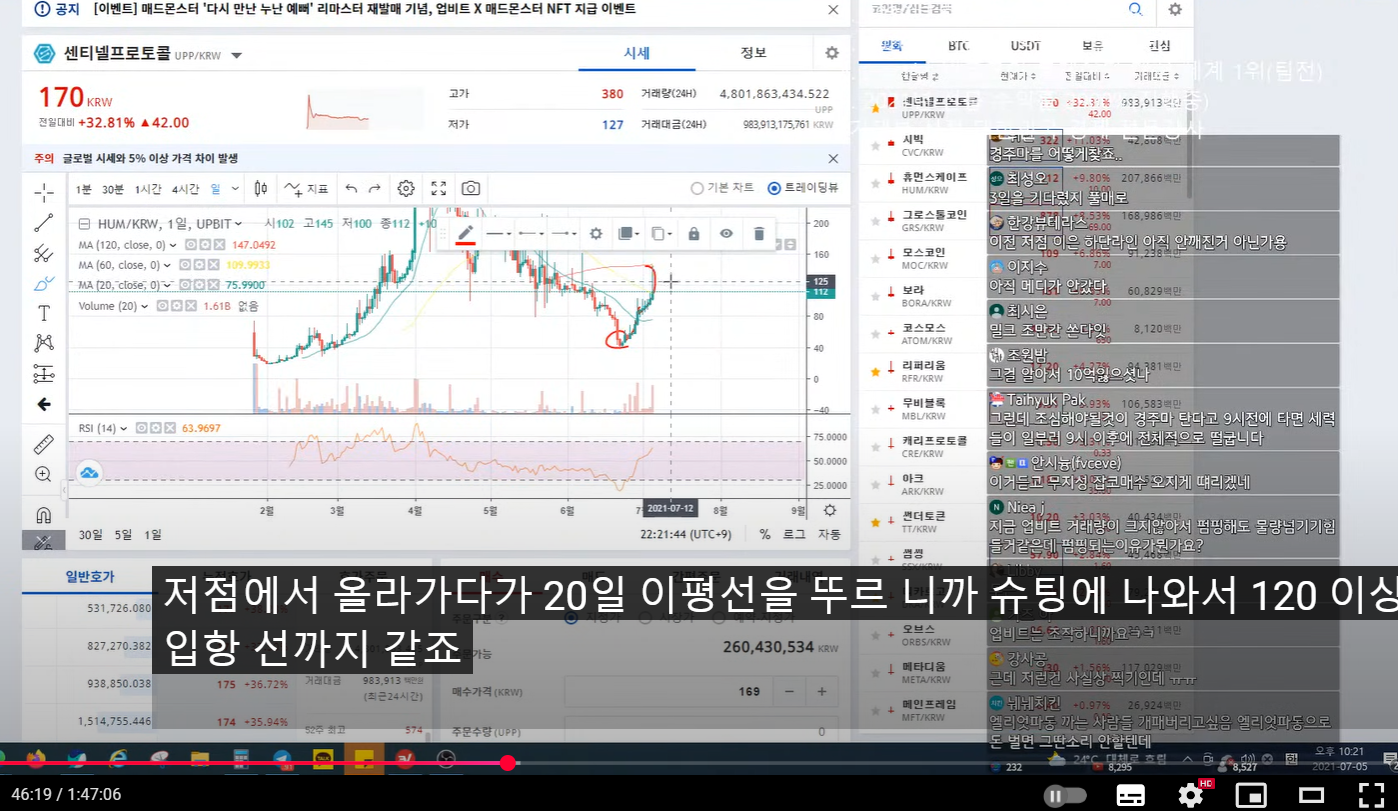Toggle the magnet mode tool
This screenshot has width=1398, height=811.
pyautogui.click(x=44, y=515)
